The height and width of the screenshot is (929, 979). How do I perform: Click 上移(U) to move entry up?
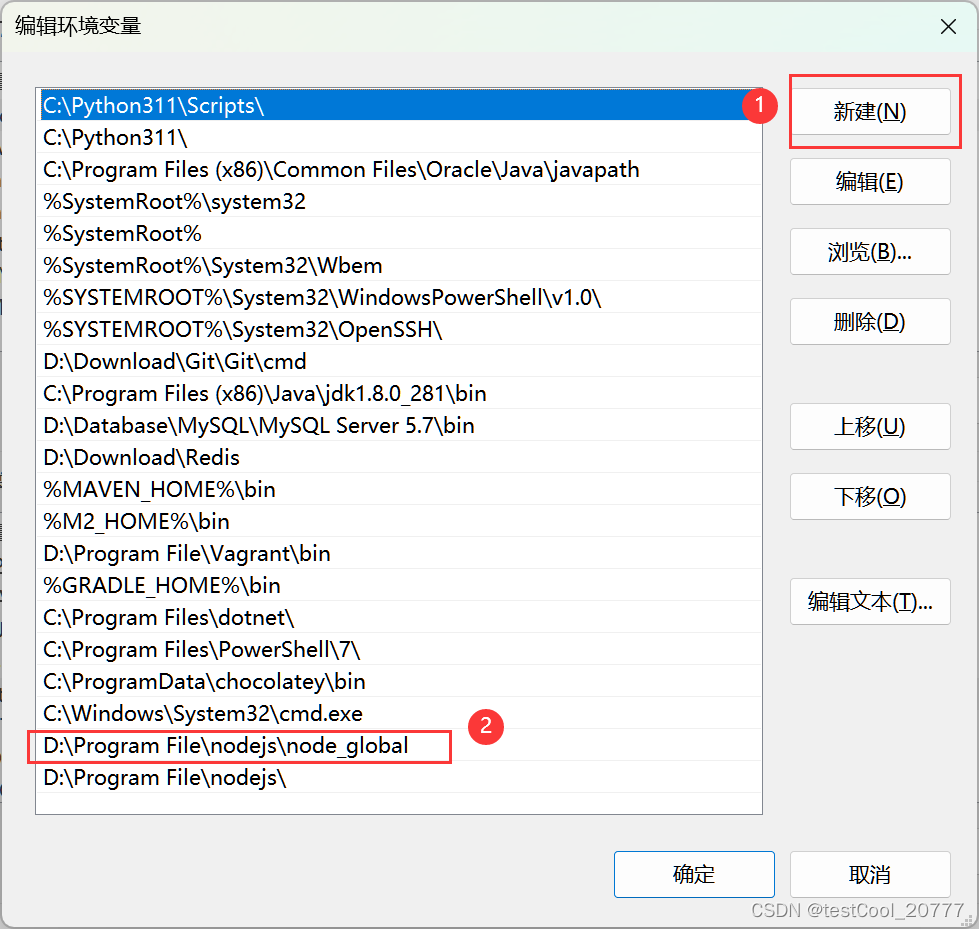click(869, 426)
